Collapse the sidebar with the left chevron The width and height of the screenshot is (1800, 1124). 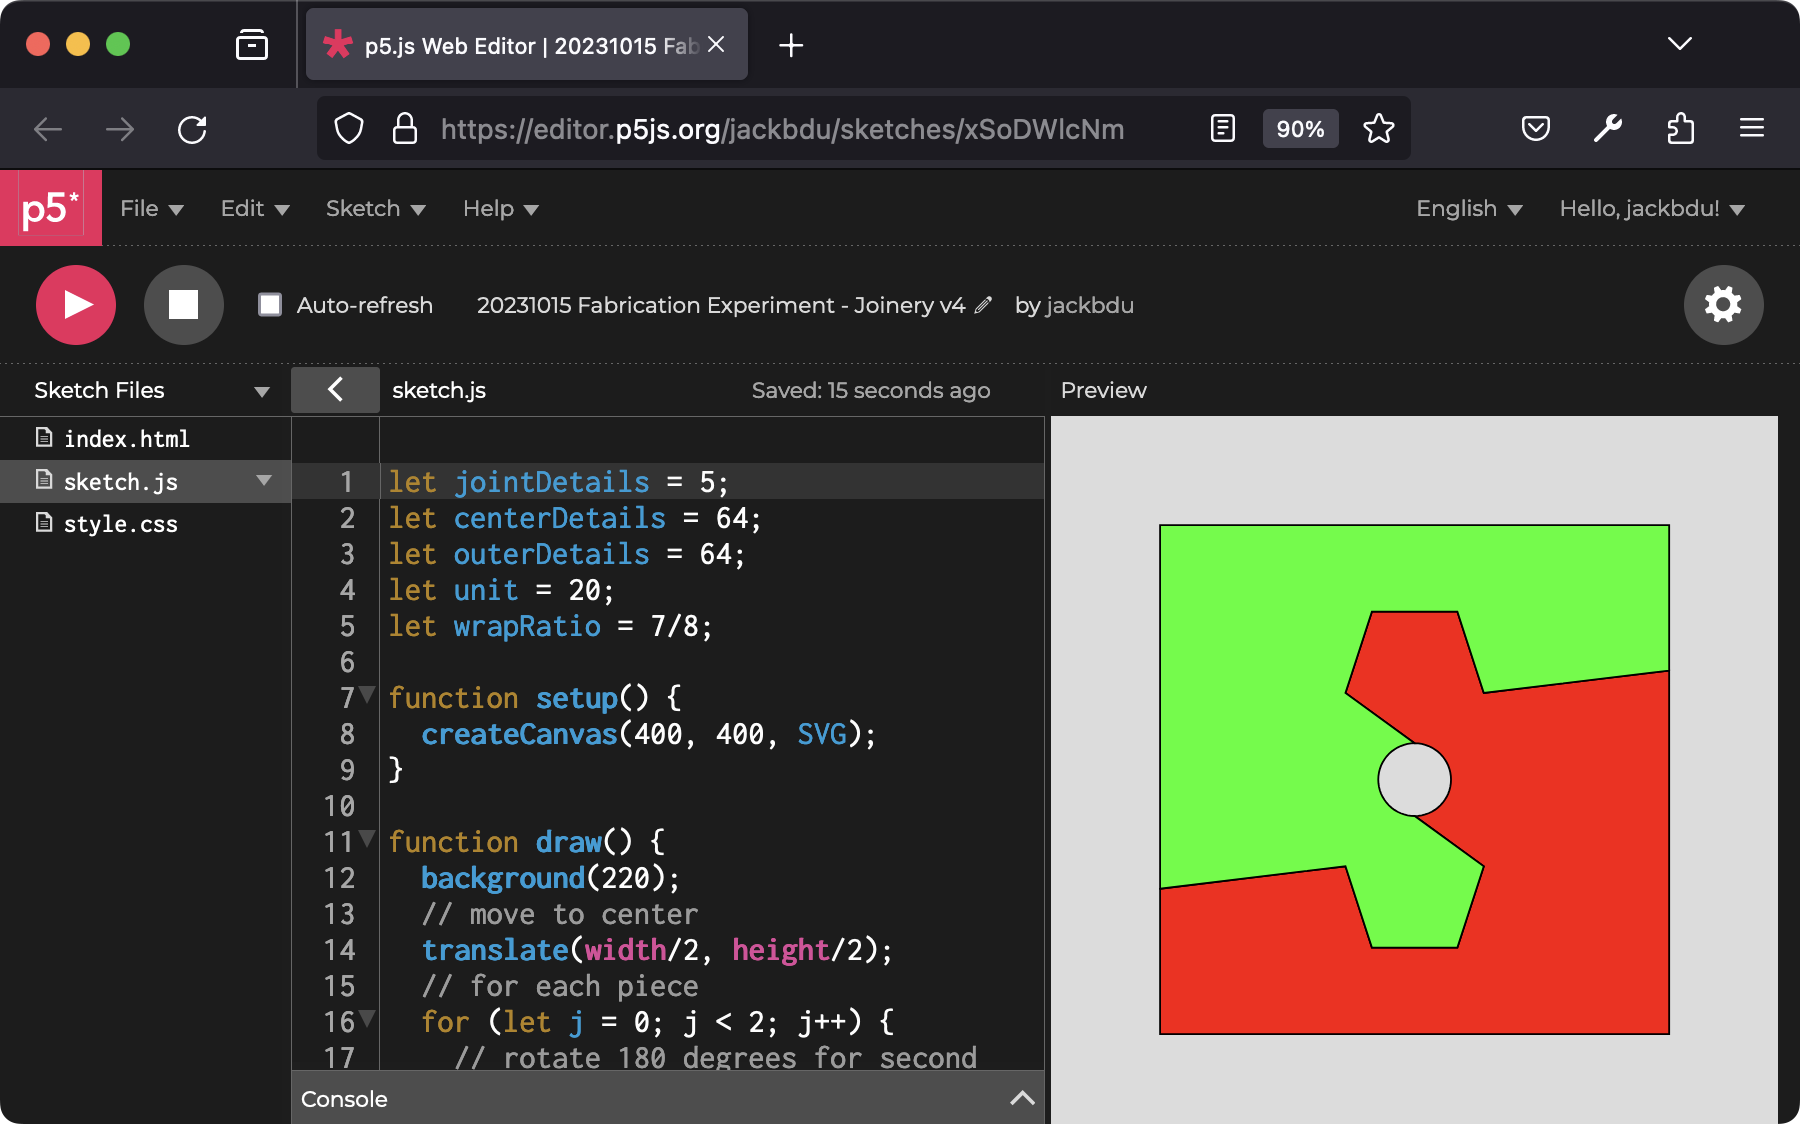coord(335,390)
